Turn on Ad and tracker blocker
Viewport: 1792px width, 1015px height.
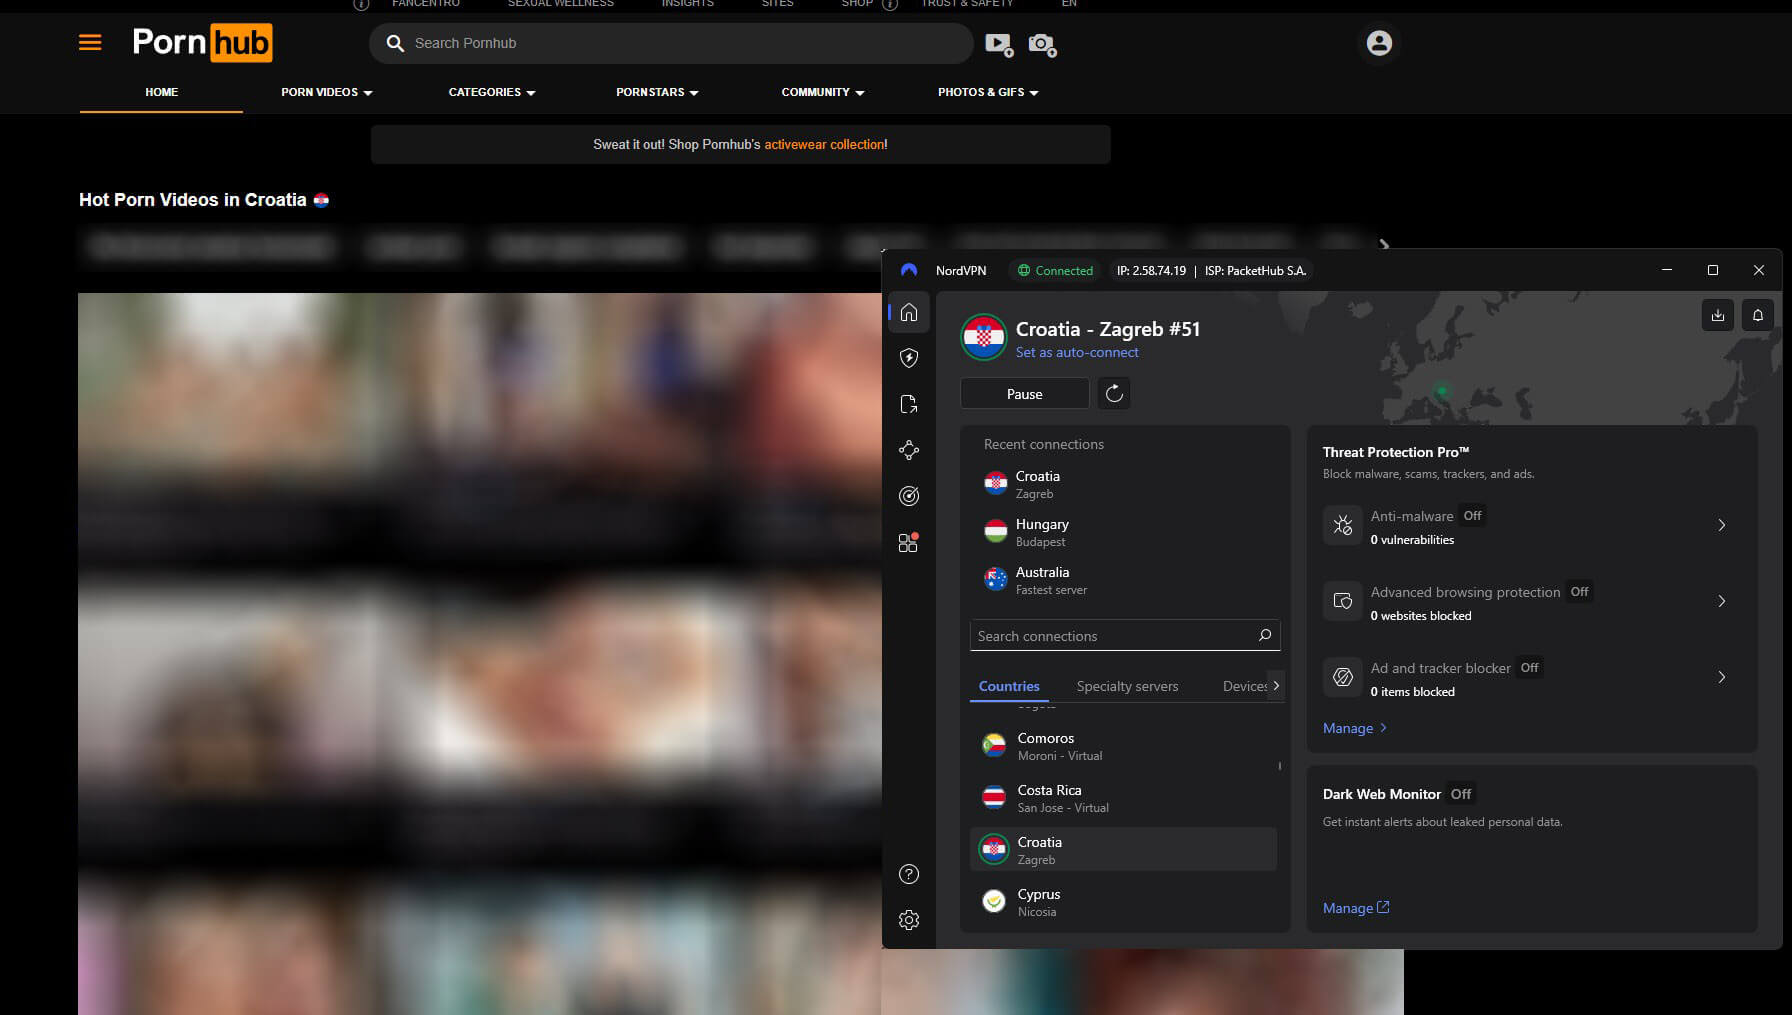pyautogui.click(x=1528, y=667)
